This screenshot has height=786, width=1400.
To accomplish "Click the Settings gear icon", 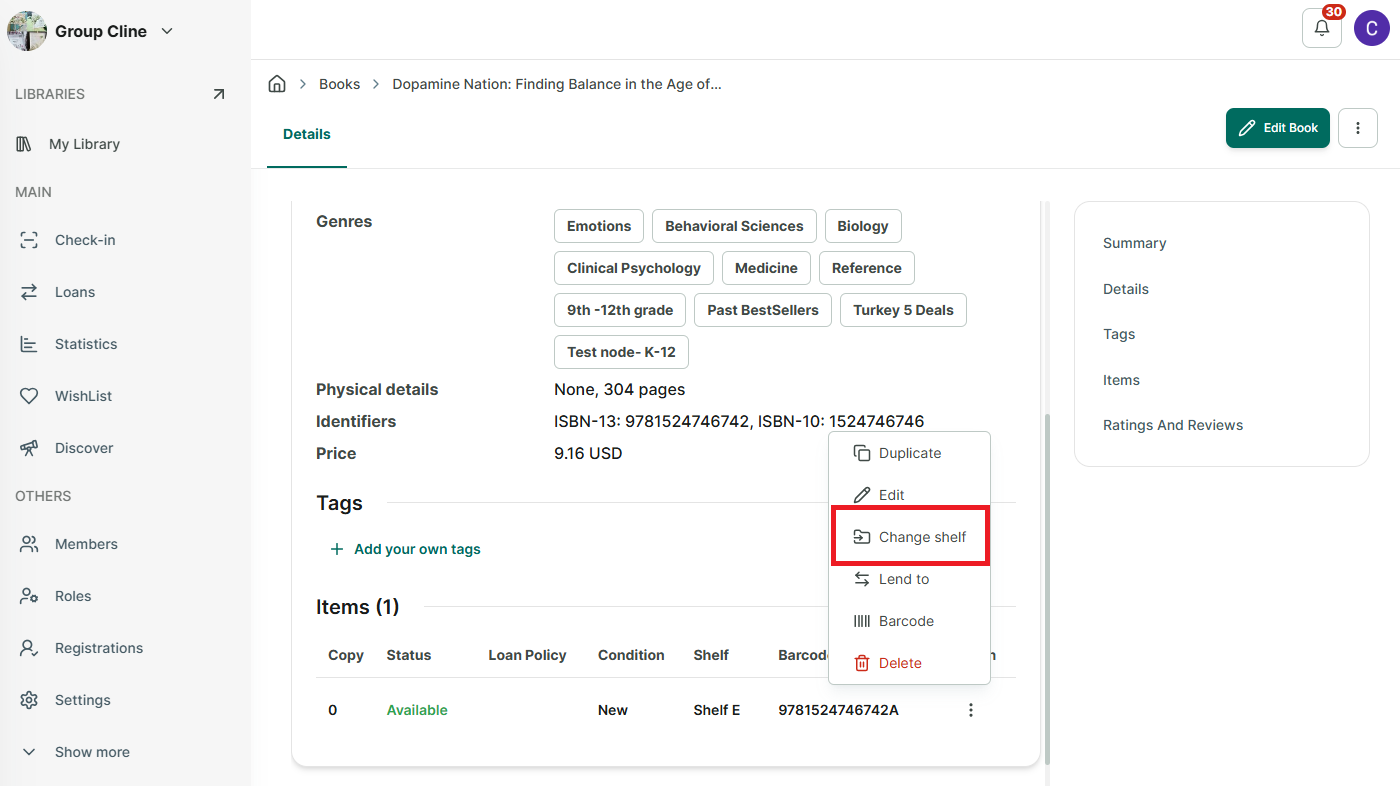I will 29,700.
